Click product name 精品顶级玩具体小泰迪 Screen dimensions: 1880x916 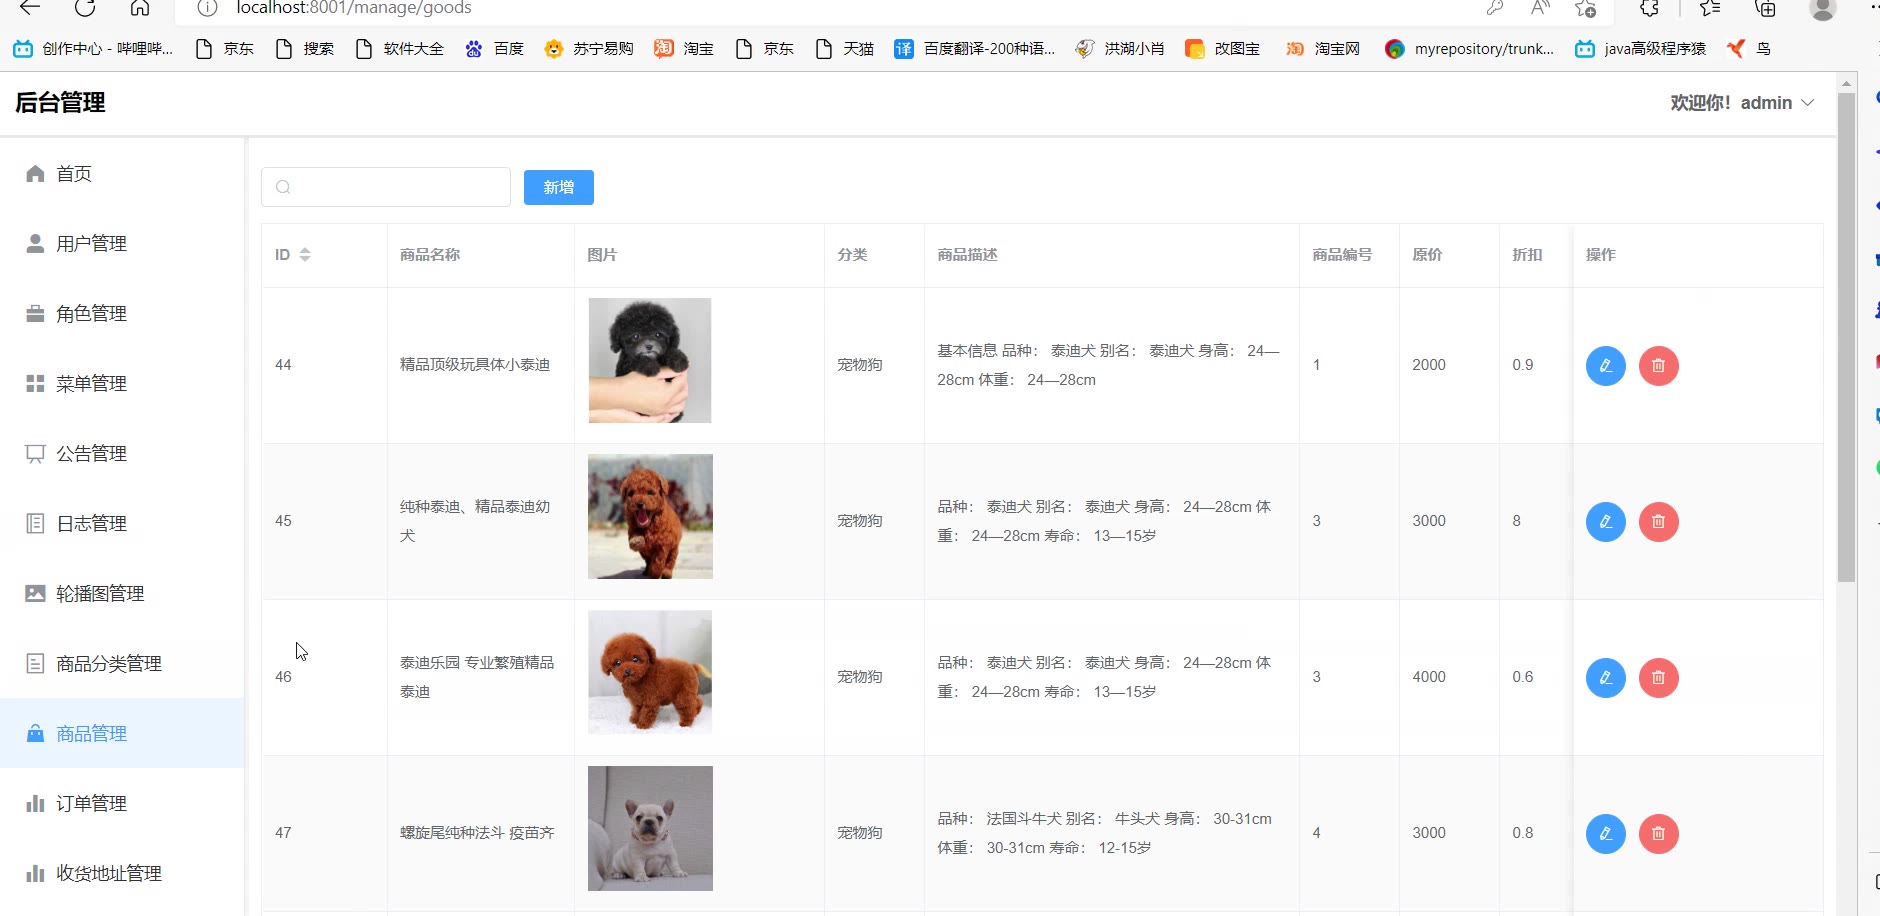point(475,365)
